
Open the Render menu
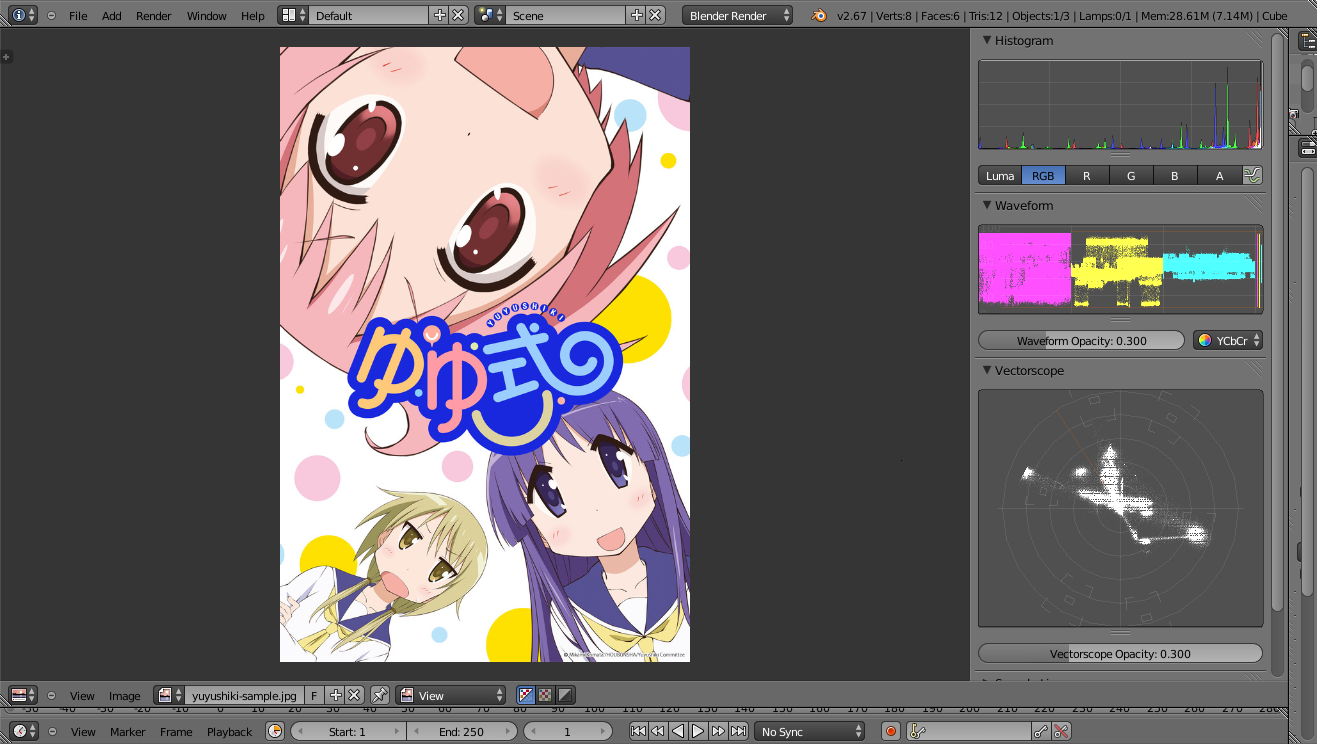[154, 16]
